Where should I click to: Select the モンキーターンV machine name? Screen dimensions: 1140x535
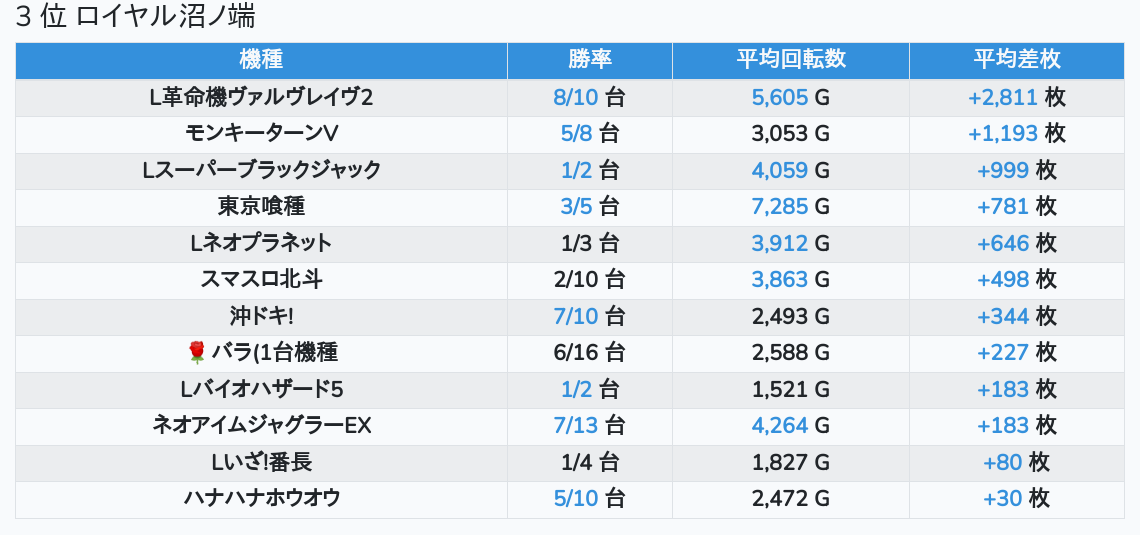[x=261, y=133]
